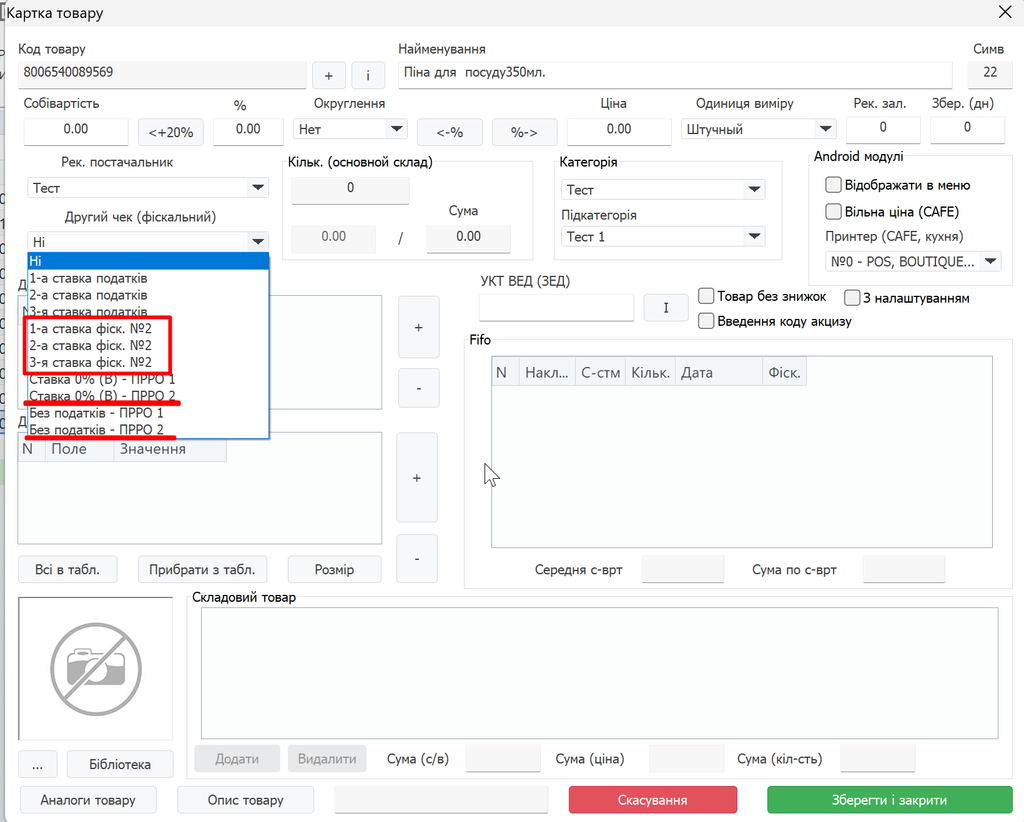The image size is (1024, 822).
Task: Click the 'Розмір' button
Action: [334, 569]
